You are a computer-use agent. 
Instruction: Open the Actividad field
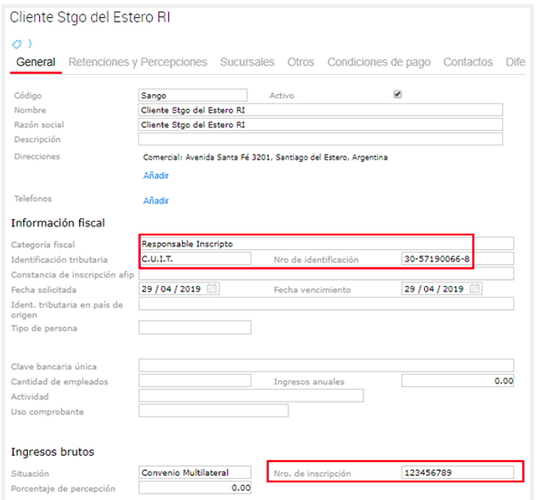click(251, 396)
